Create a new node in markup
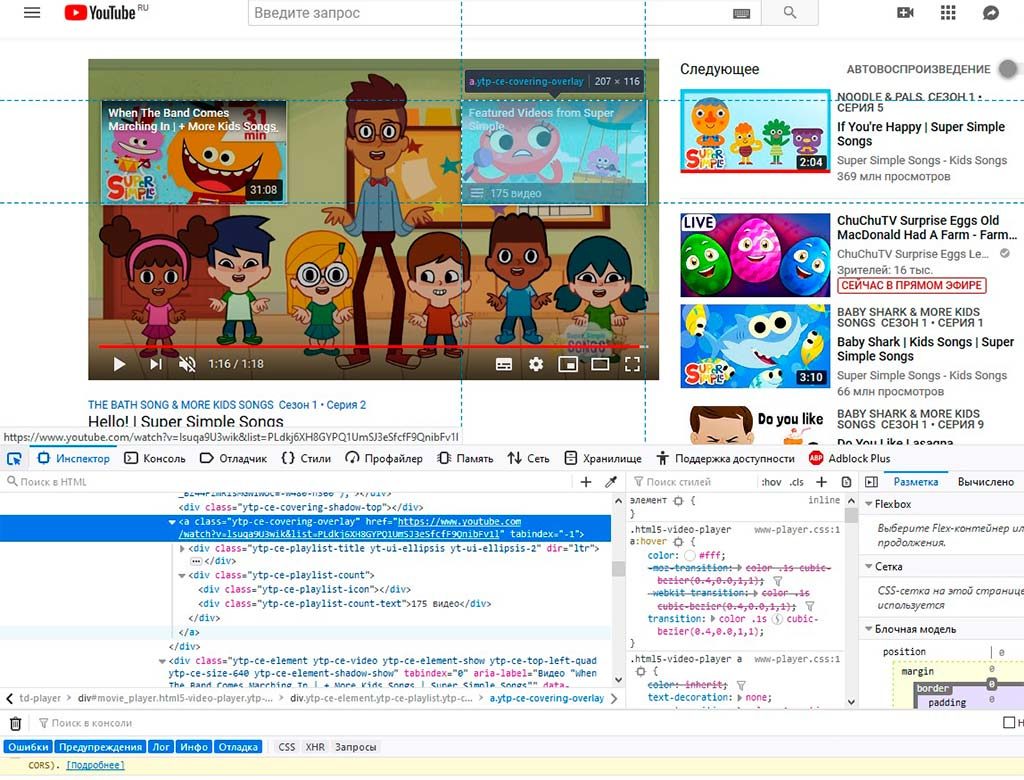The width and height of the screenshot is (1024, 780). [x=586, y=481]
